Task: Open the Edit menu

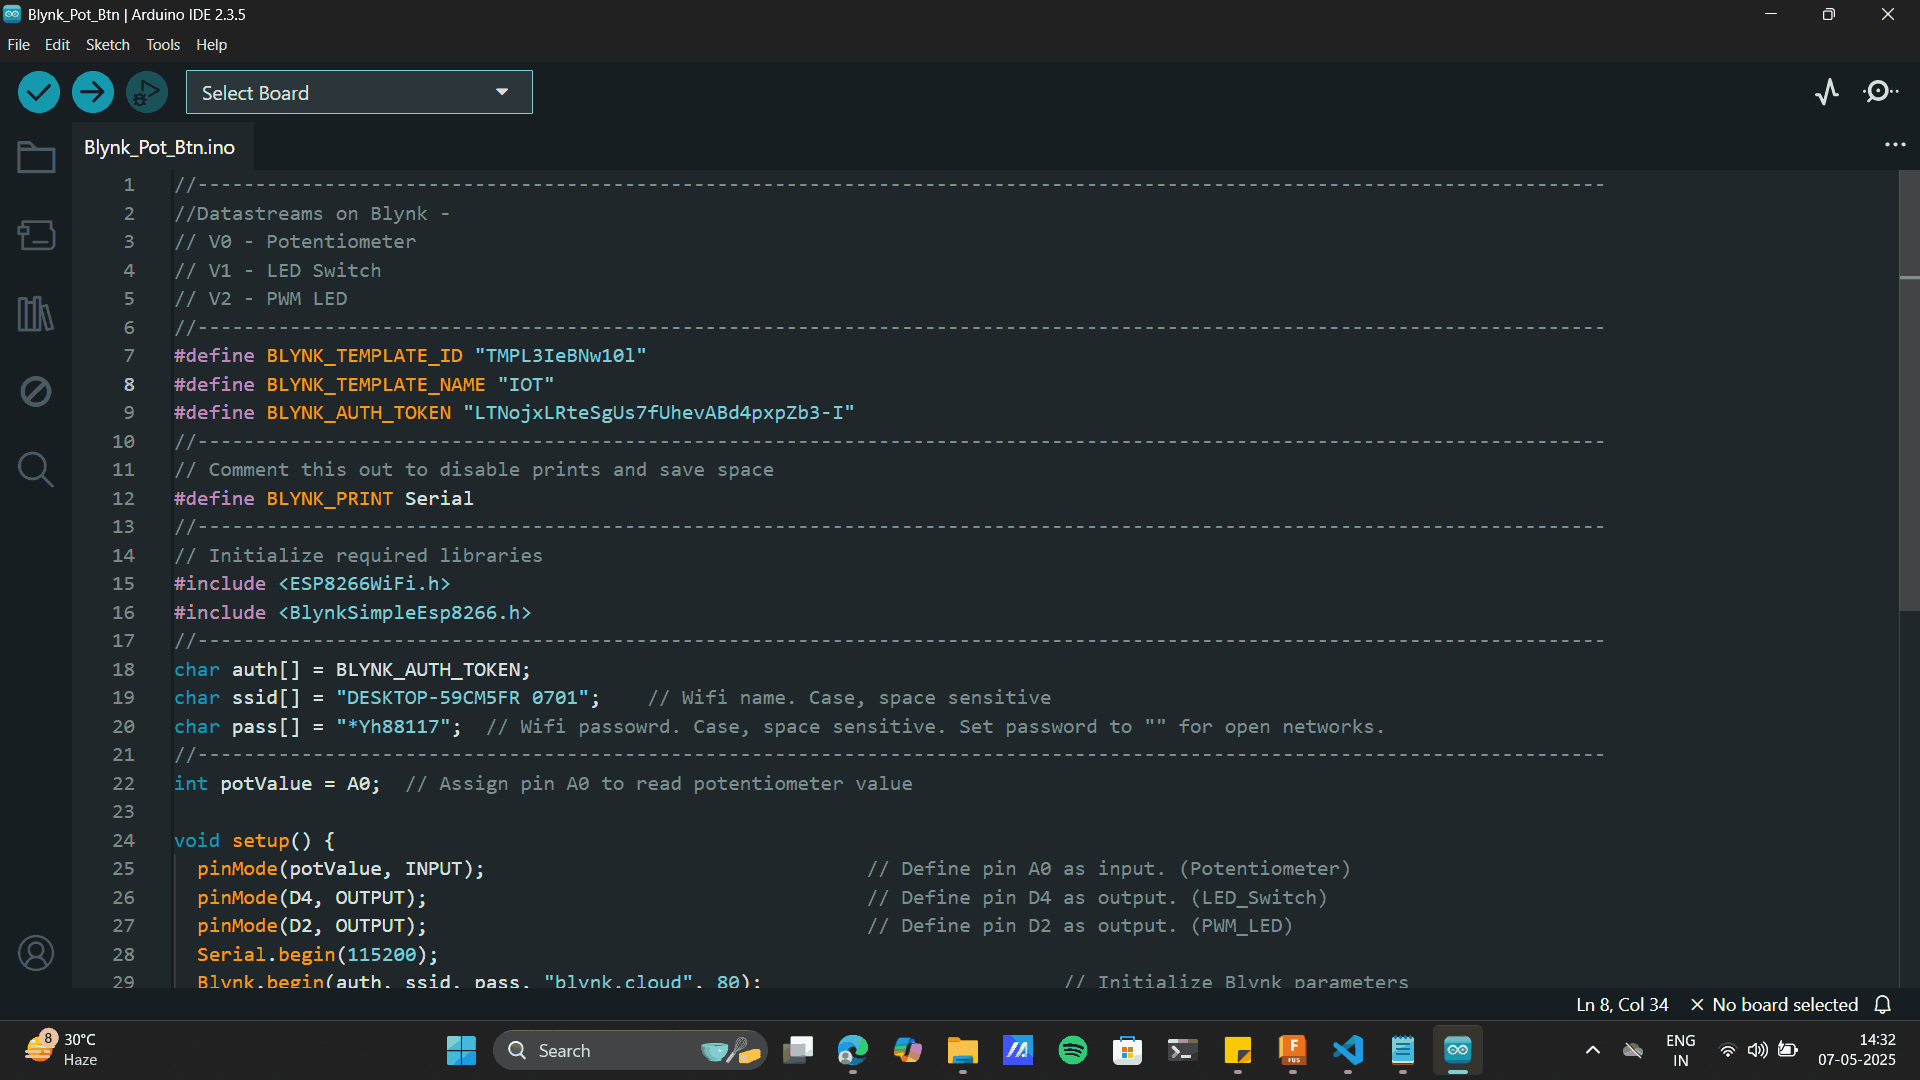Action: 57,45
